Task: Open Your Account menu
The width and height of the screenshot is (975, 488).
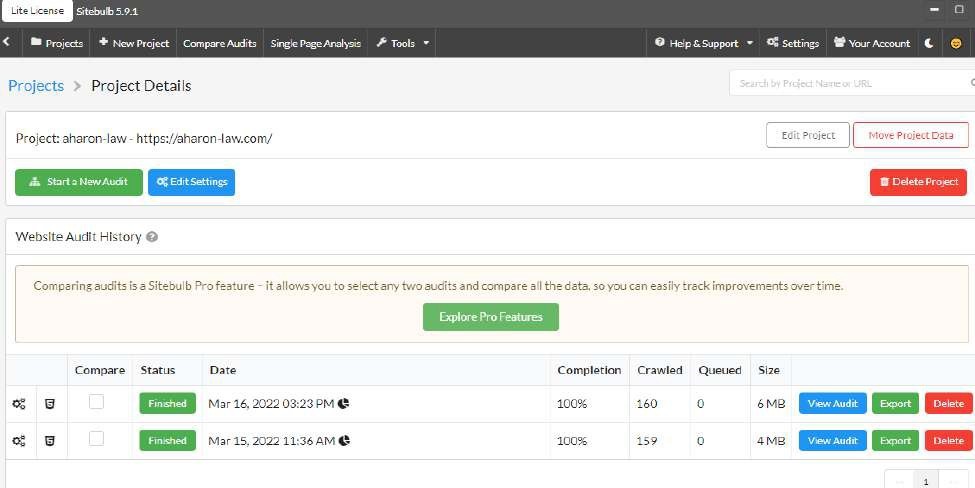Action: click(872, 43)
